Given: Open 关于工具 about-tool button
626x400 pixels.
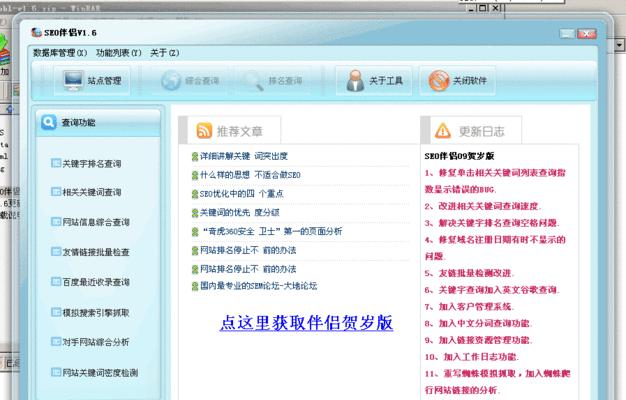Looking at the screenshot, I should click(374, 81).
